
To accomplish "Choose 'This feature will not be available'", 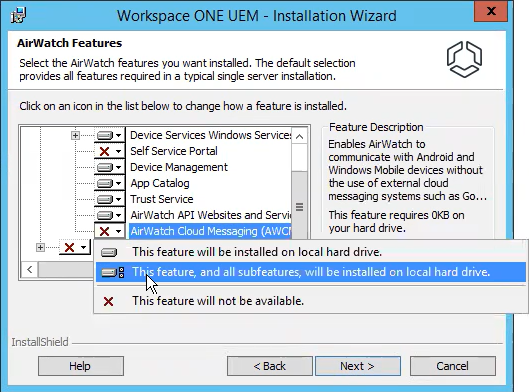I will tap(310, 301).
